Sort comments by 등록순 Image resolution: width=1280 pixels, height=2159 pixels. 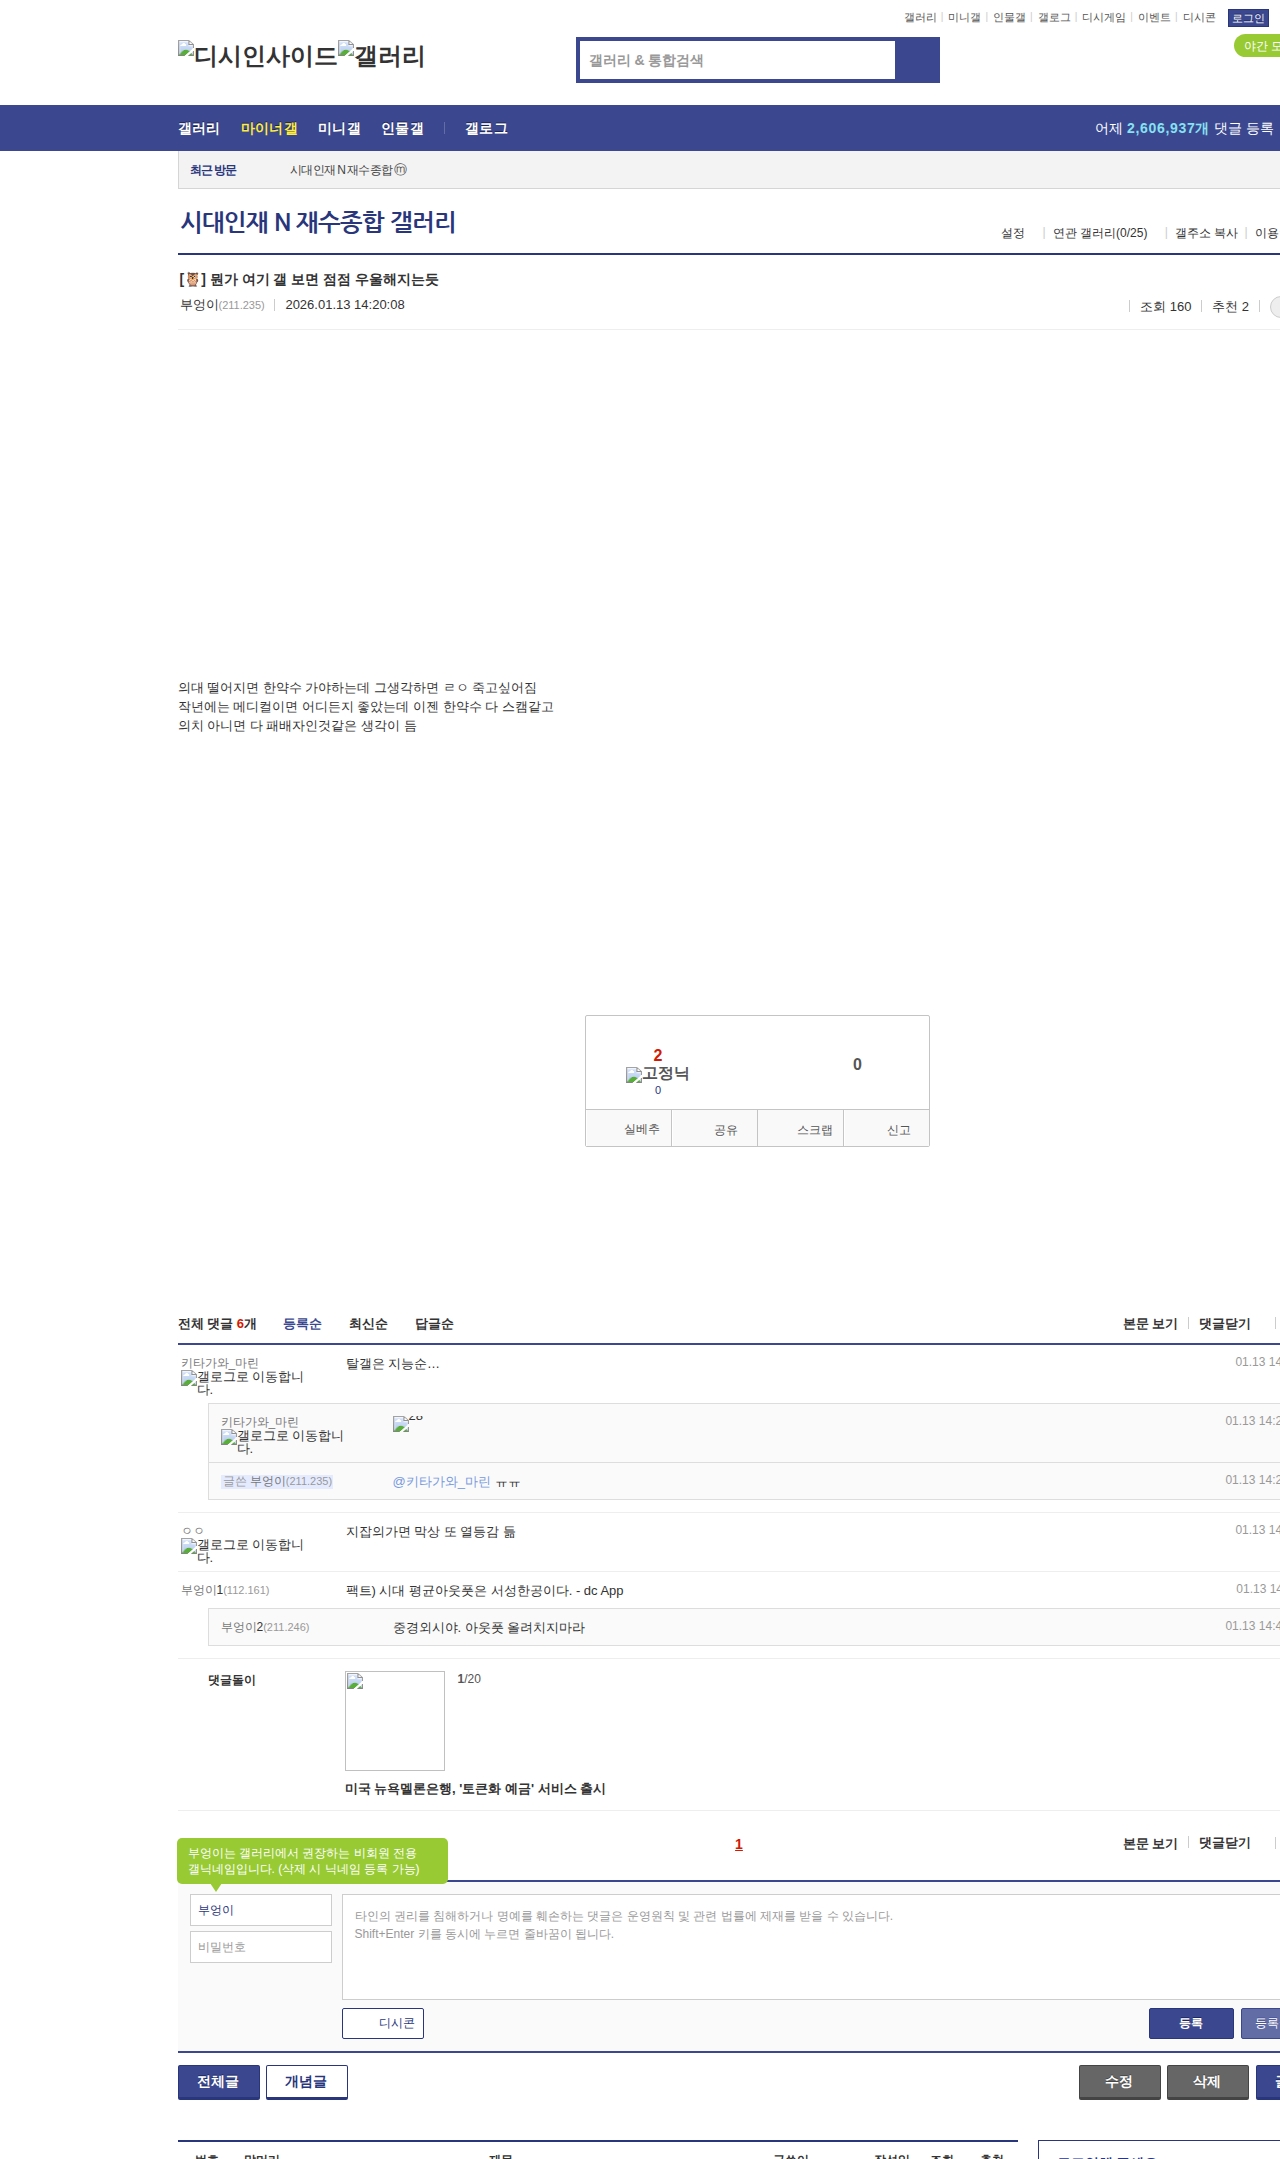[302, 1324]
